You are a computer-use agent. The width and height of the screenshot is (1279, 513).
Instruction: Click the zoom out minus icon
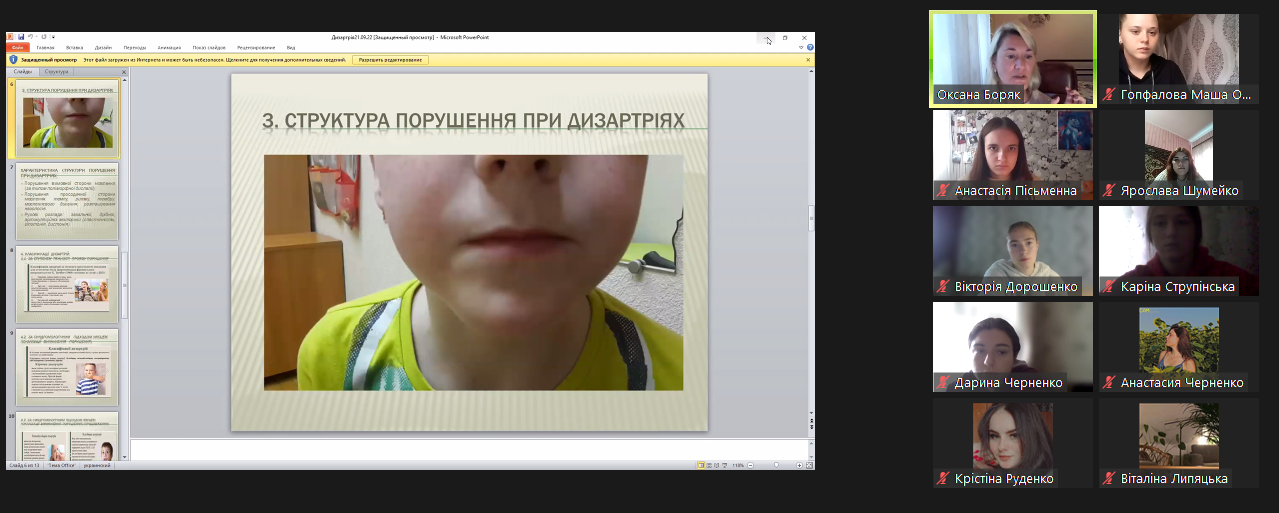(x=752, y=466)
